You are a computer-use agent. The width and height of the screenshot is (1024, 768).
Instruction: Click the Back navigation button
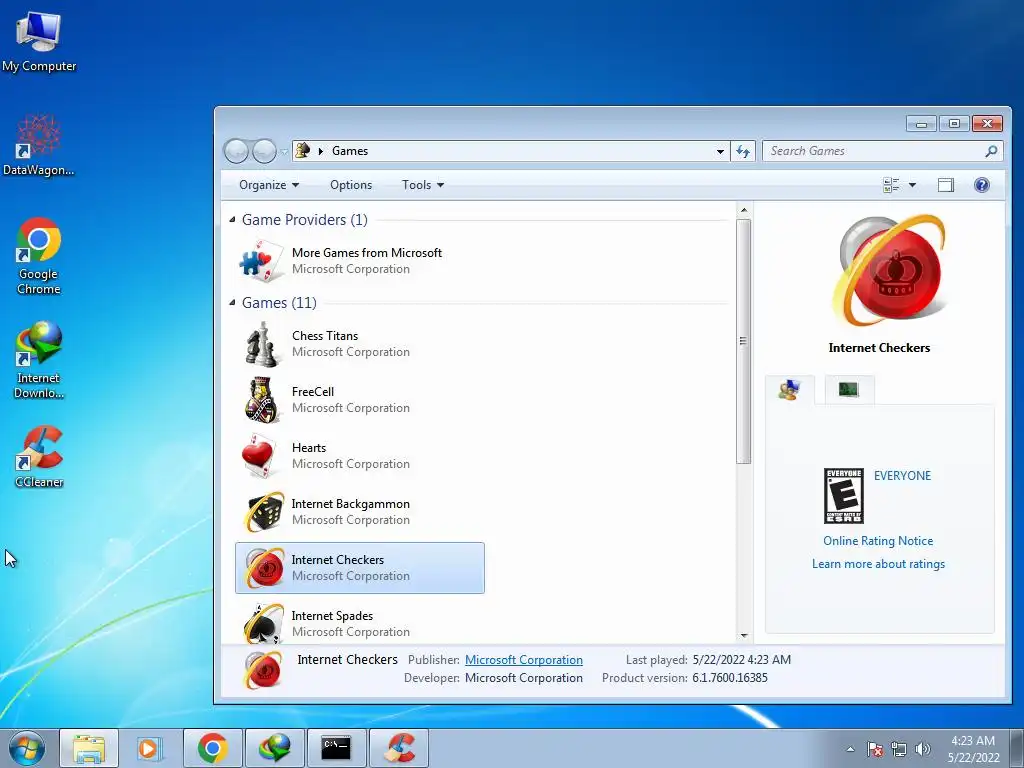tap(236, 152)
